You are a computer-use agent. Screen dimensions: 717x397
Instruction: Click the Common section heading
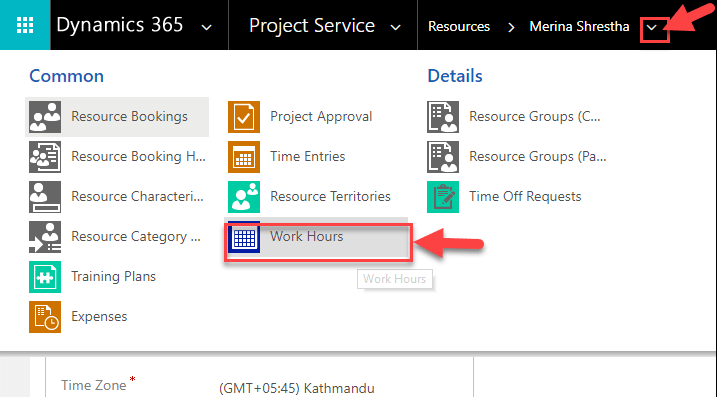(67, 76)
